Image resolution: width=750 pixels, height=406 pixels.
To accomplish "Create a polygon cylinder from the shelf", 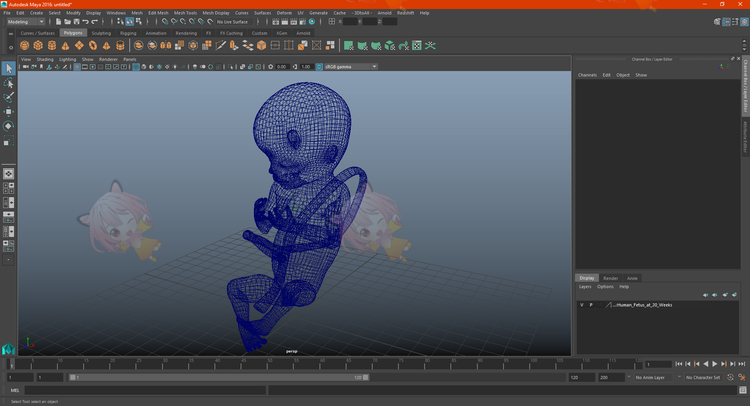I will pyautogui.click(x=52, y=45).
